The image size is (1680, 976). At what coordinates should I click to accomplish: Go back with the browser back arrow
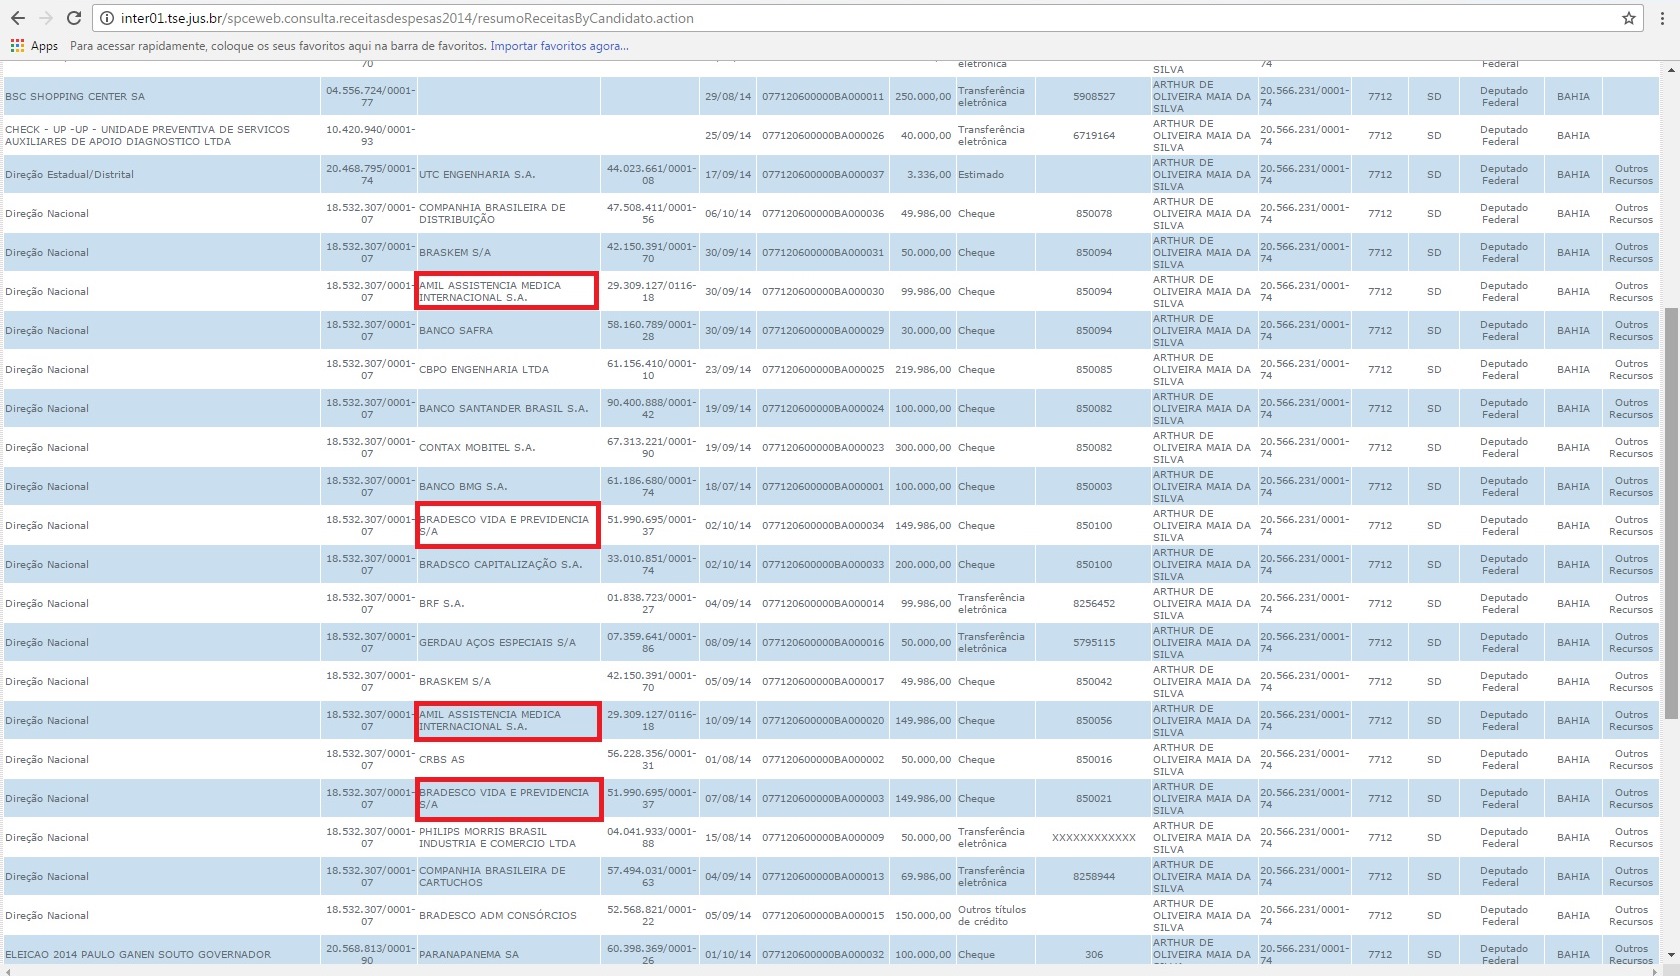[18, 18]
